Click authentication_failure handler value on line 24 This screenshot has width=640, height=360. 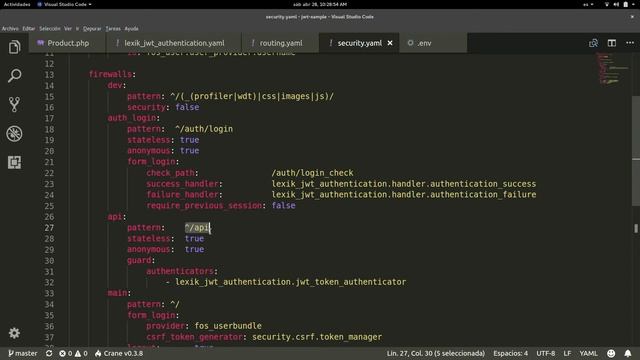[404, 194]
